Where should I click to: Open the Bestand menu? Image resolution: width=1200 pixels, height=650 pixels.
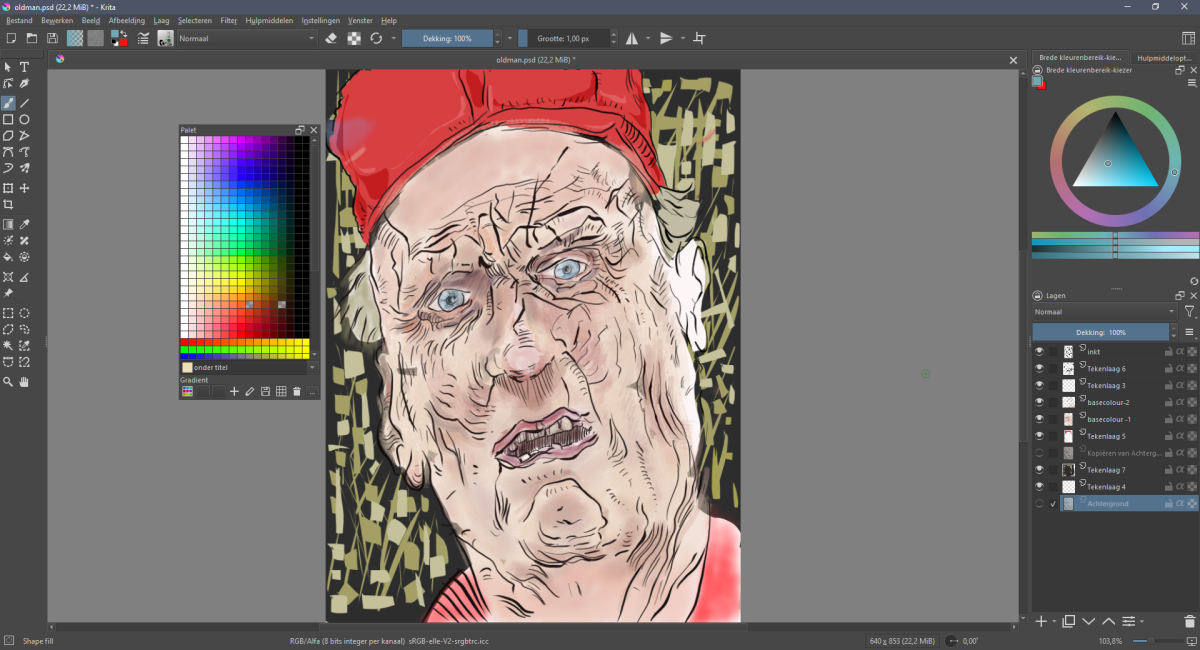[19, 20]
